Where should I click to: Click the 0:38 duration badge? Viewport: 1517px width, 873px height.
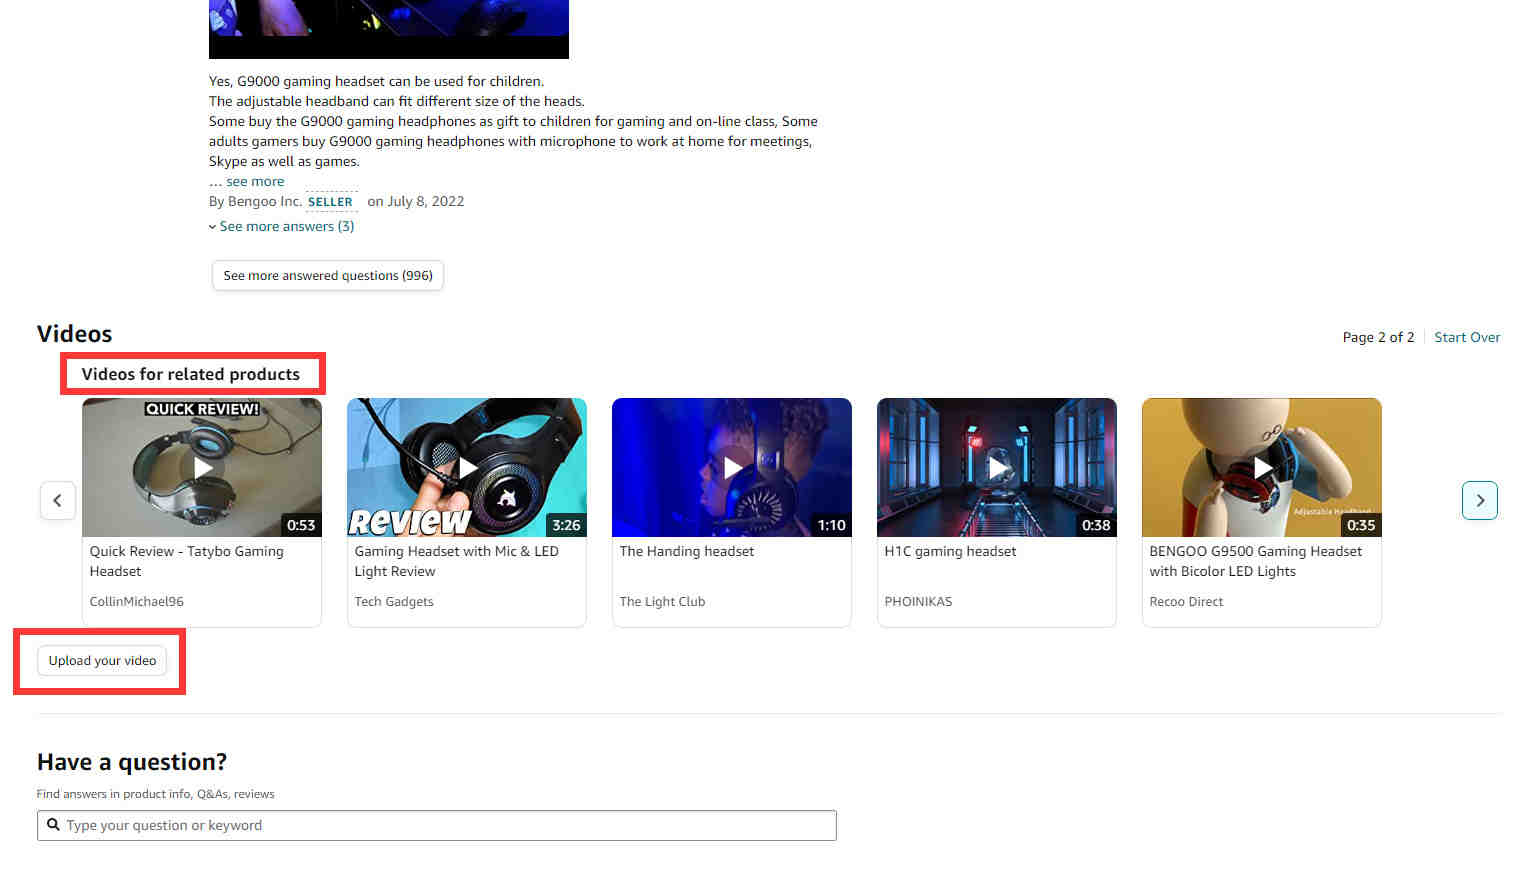coord(1096,525)
